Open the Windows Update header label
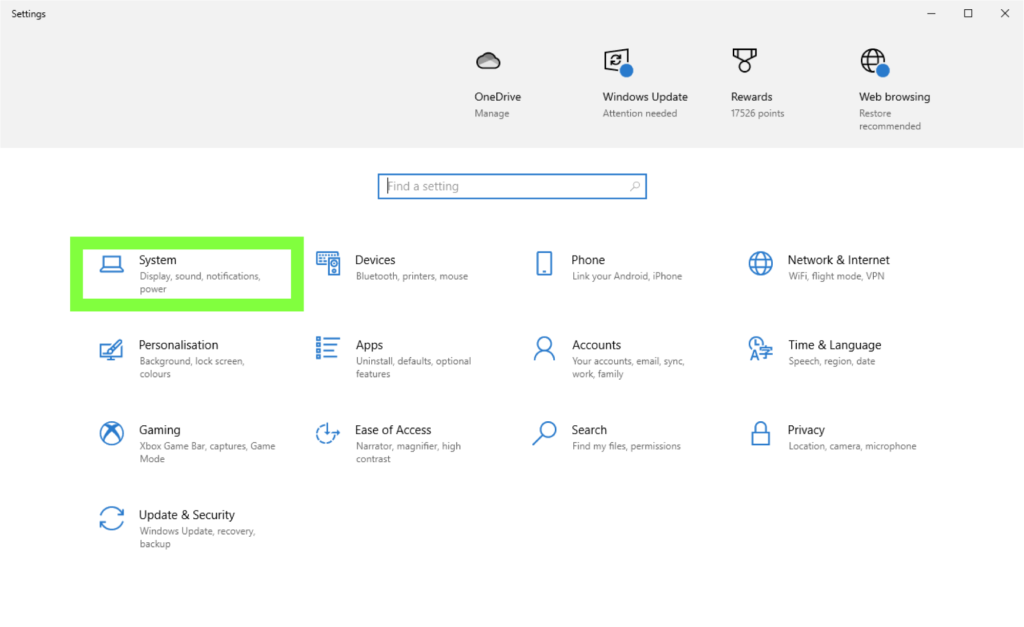Viewport: 1024px width, 627px height. tap(645, 97)
